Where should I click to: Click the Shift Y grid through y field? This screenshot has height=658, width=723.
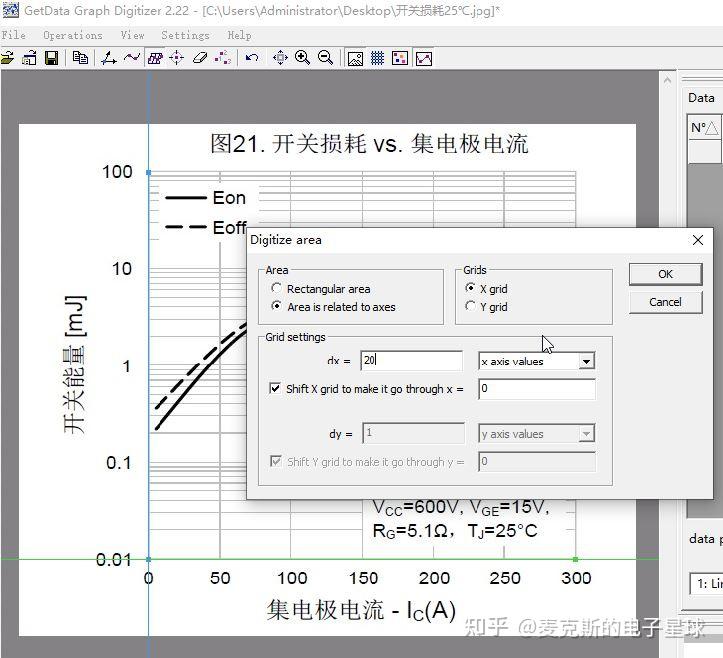pos(537,462)
